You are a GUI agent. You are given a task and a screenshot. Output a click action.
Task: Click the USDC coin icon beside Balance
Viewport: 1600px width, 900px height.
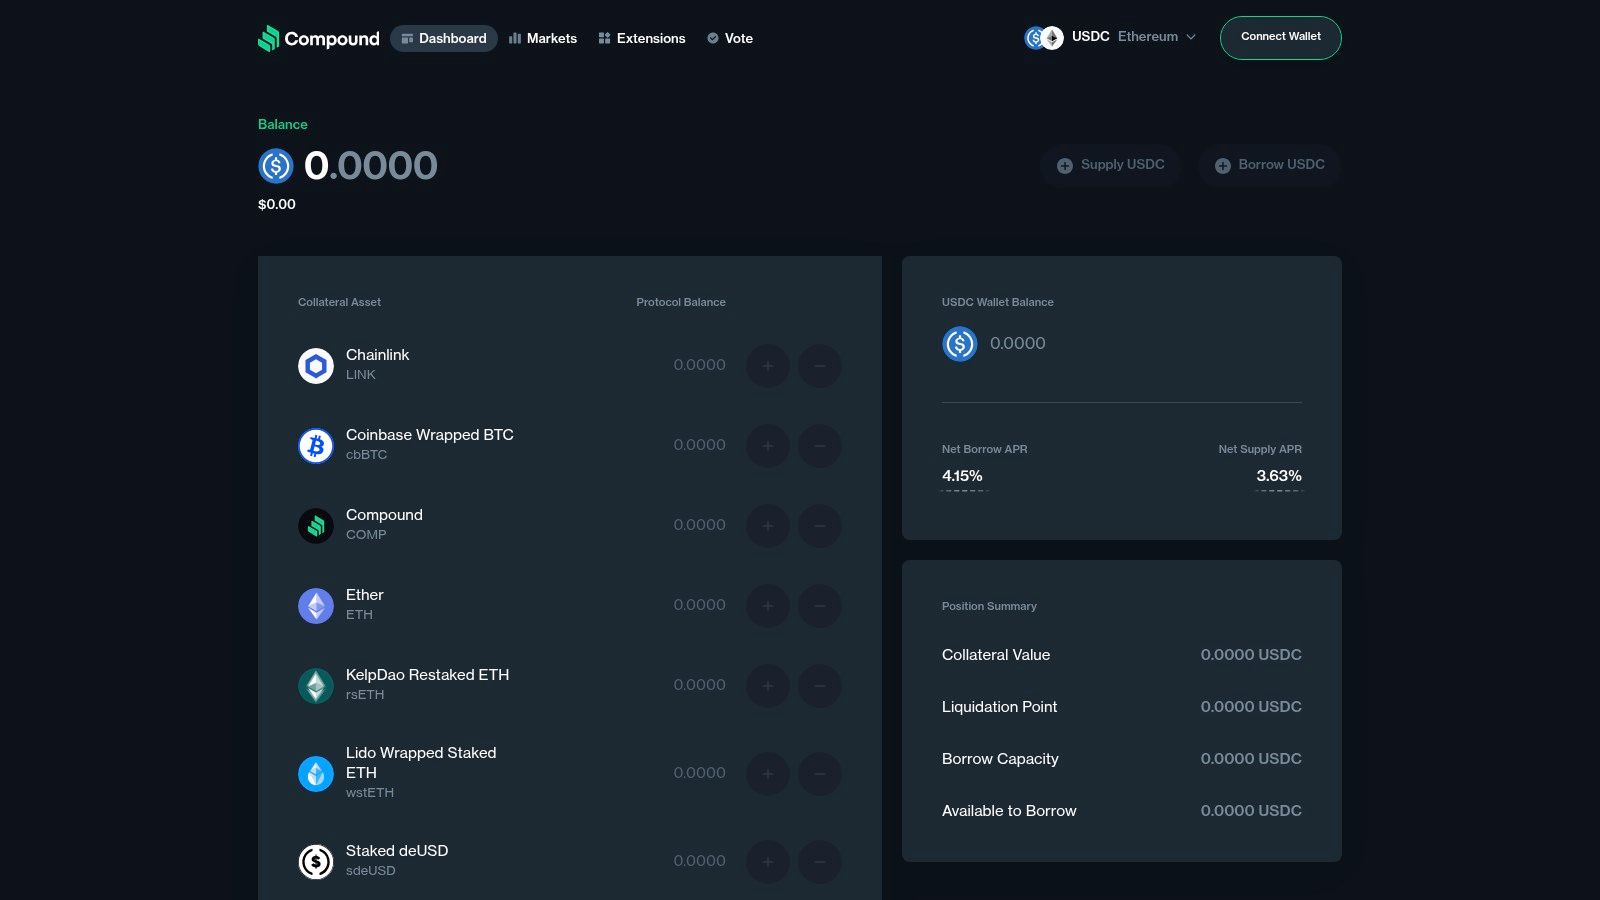point(276,166)
